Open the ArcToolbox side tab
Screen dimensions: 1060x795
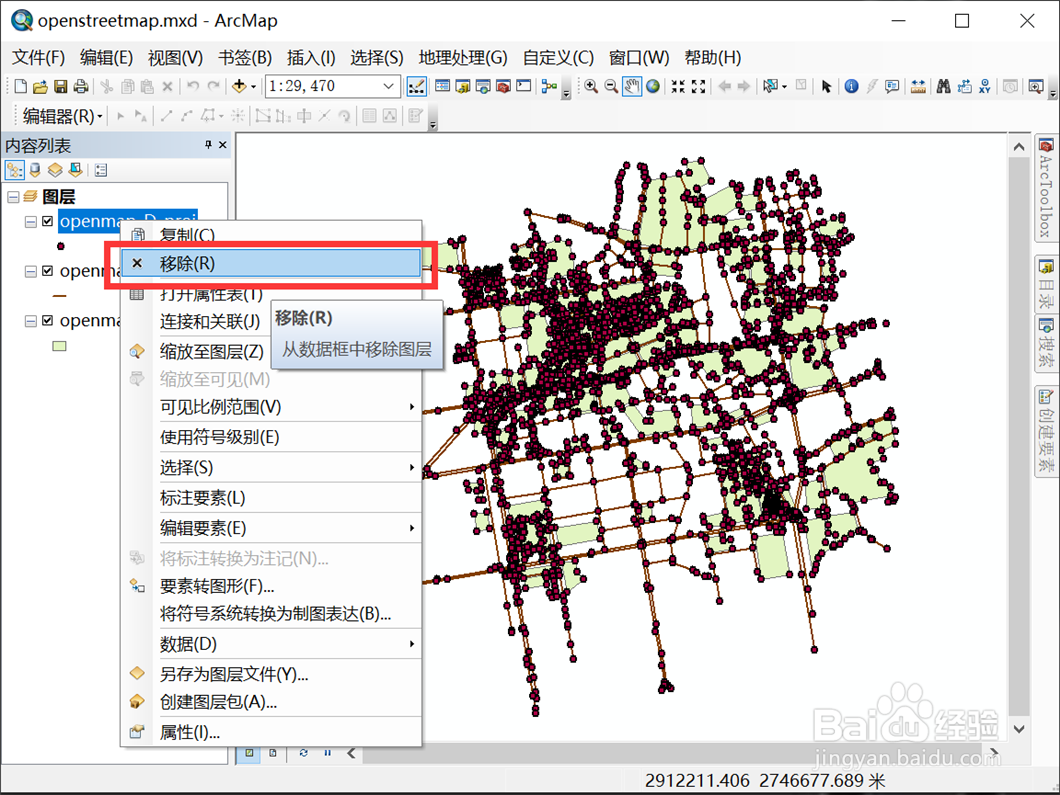point(1046,189)
